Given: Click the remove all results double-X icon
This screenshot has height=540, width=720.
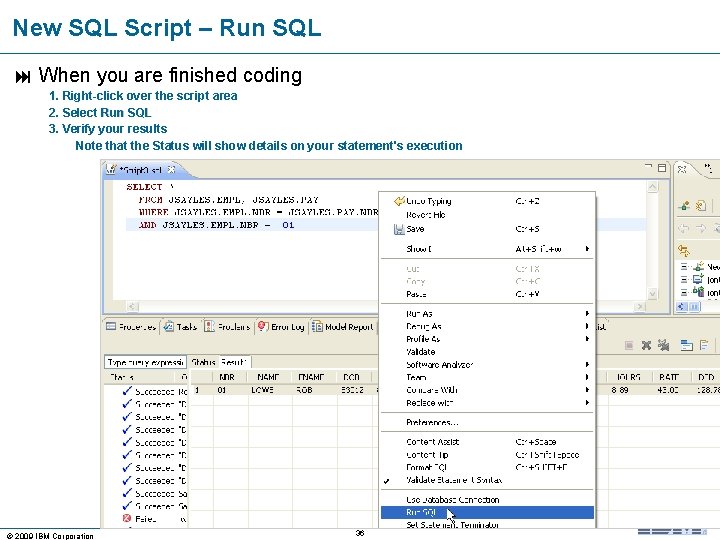Looking at the screenshot, I should pyautogui.click(x=663, y=345).
